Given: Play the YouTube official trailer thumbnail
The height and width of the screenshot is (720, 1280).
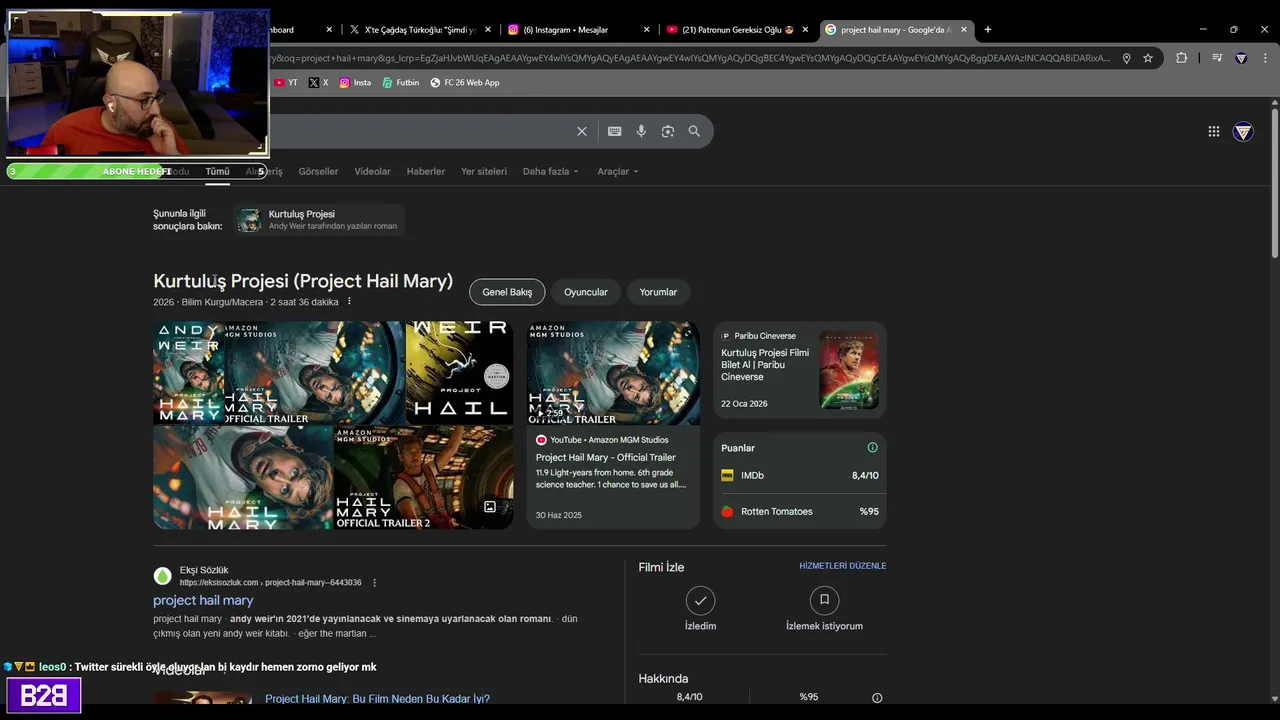Looking at the screenshot, I should click(613, 373).
